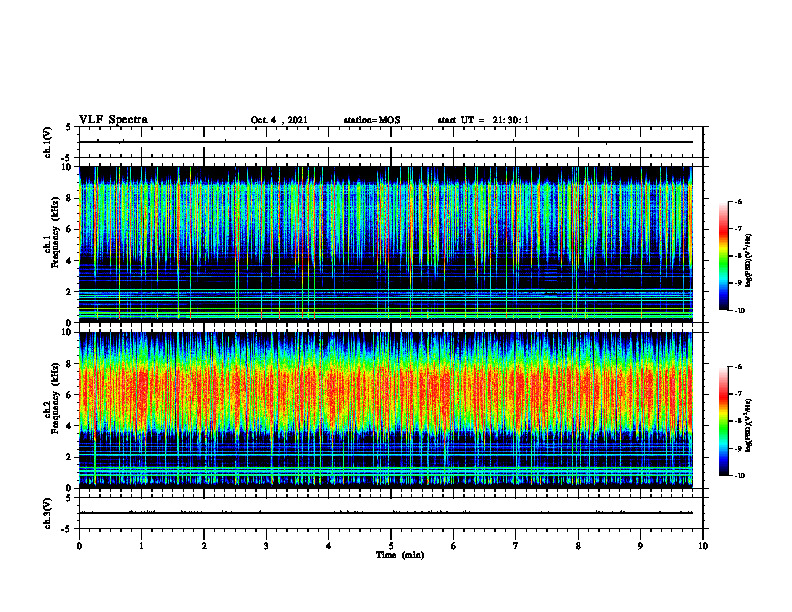
Task: Click the ch.3 waveform trace line
Action: pyautogui.click(x=386, y=513)
